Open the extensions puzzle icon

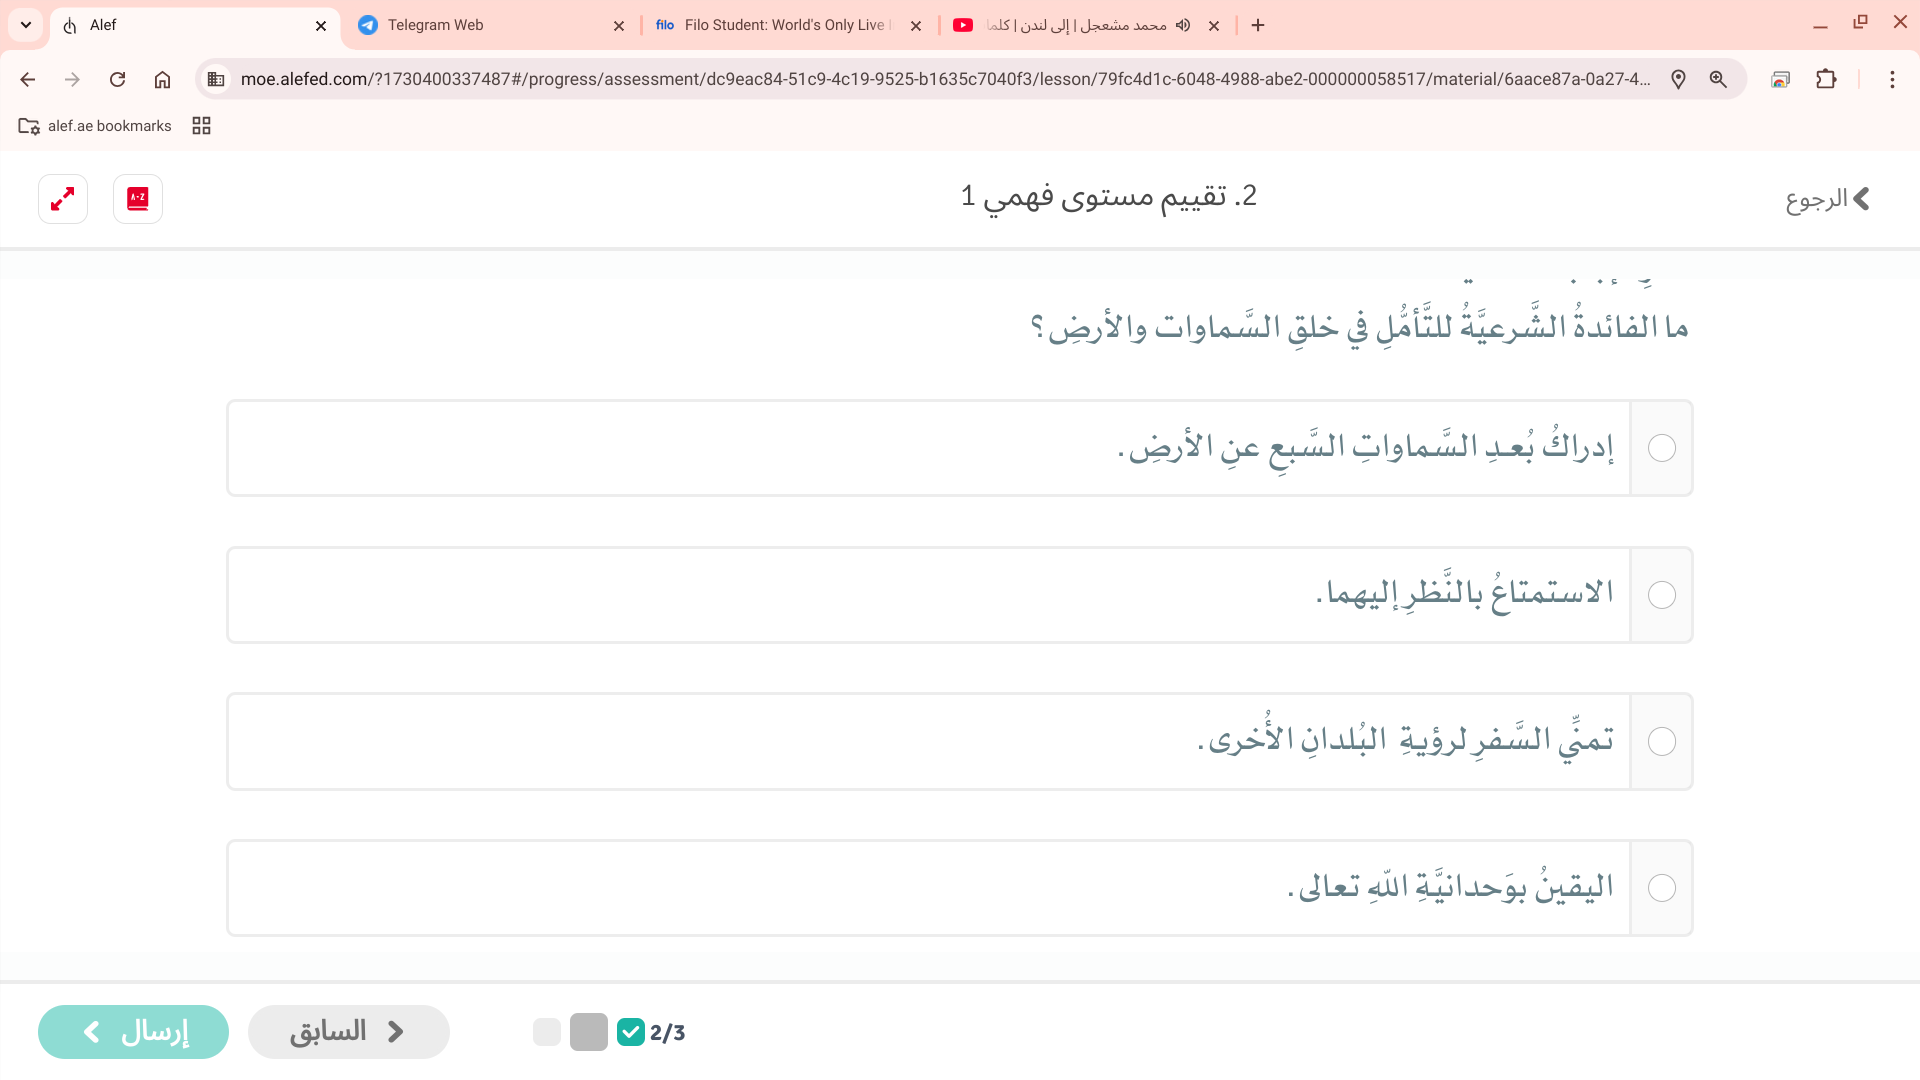click(x=1826, y=79)
